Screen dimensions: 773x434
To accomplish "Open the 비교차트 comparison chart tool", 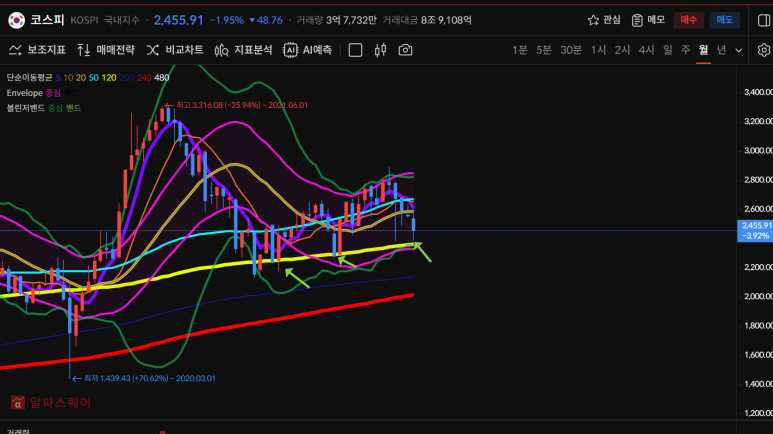I will (x=175, y=50).
